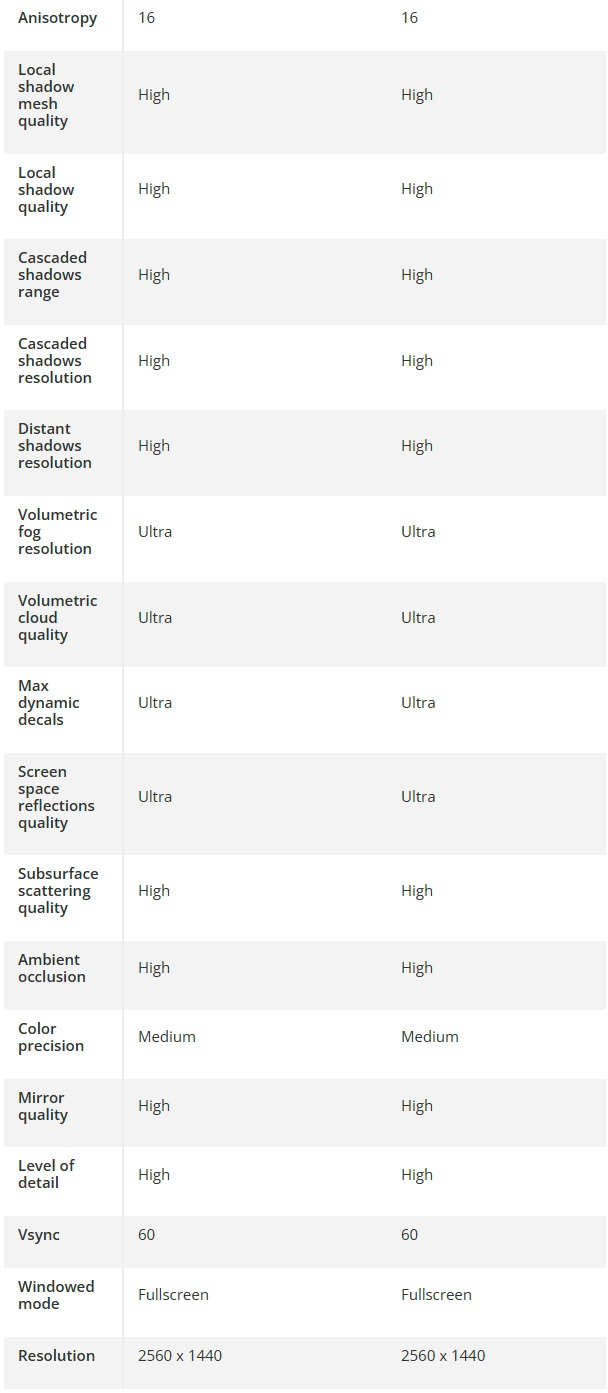Click the Max dynamic decals label

[48, 703]
